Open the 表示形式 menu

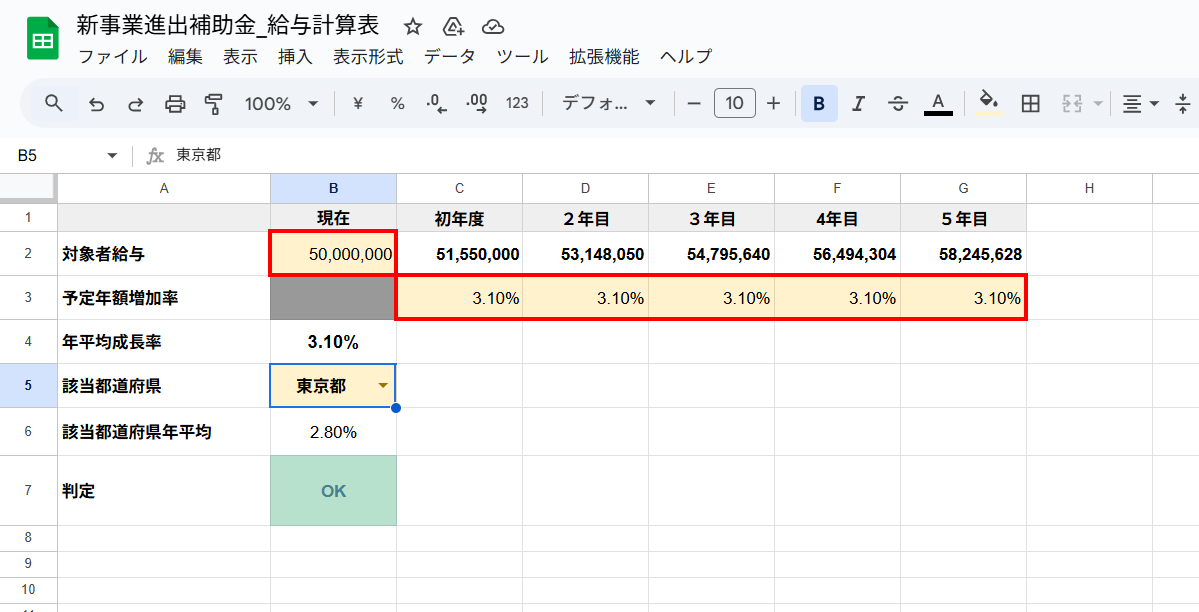[368, 57]
